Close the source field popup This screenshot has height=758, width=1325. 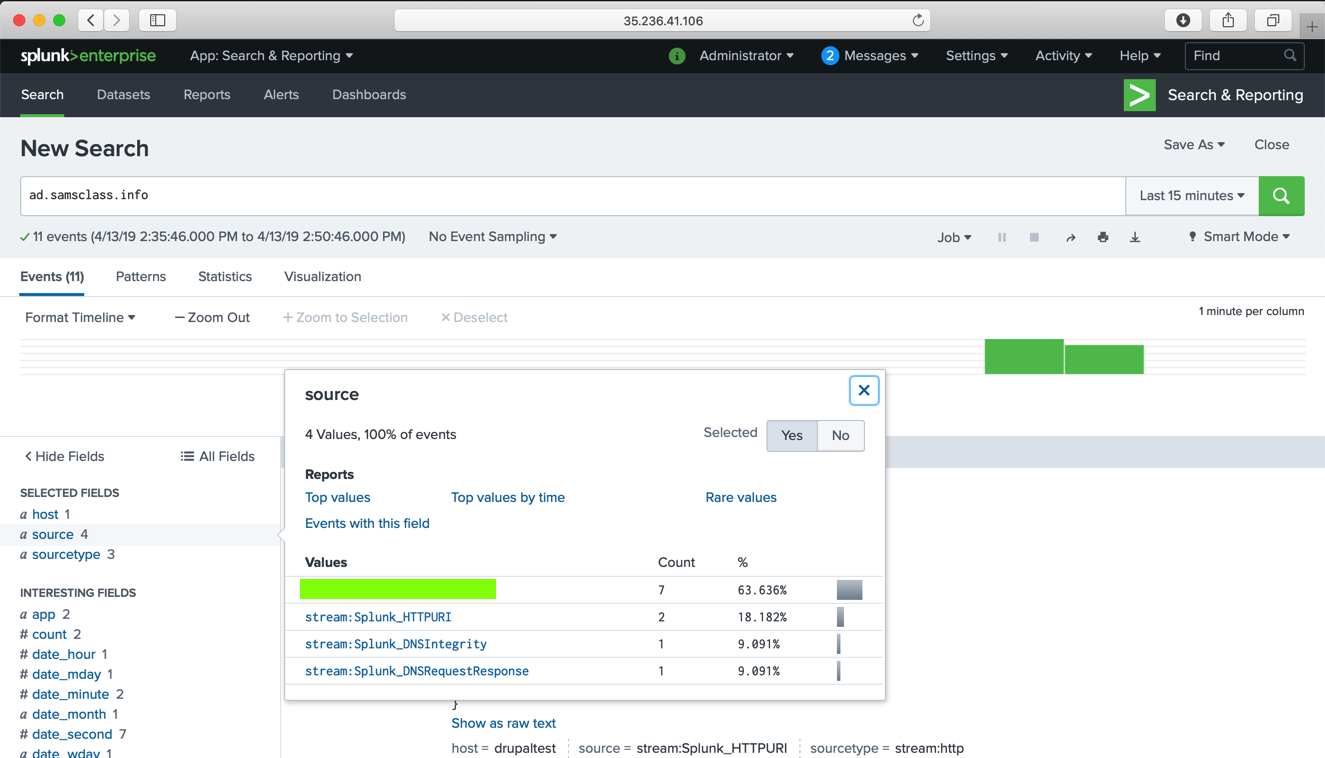pyautogui.click(x=864, y=390)
